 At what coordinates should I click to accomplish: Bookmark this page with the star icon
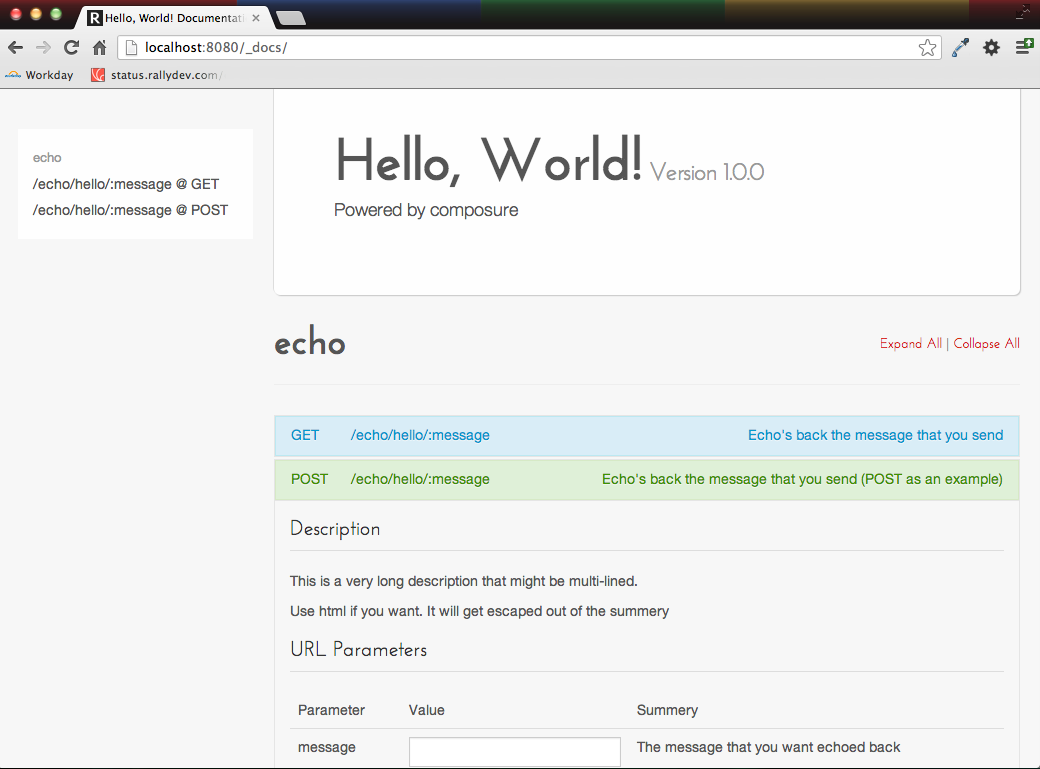tap(927, 47)
